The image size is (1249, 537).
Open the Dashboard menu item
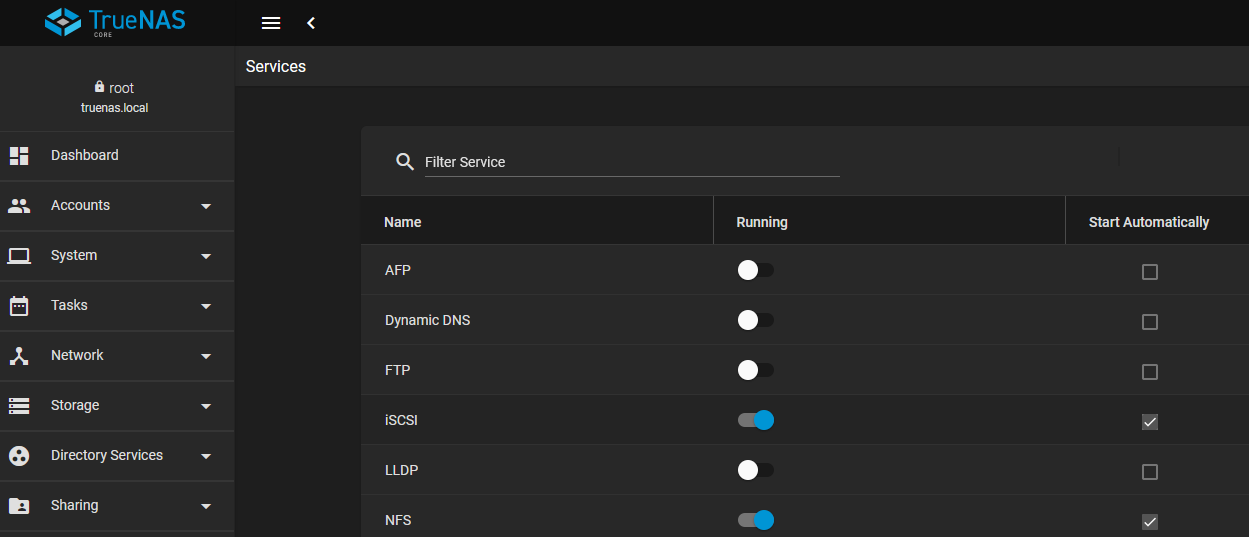(x=85, y=155)
